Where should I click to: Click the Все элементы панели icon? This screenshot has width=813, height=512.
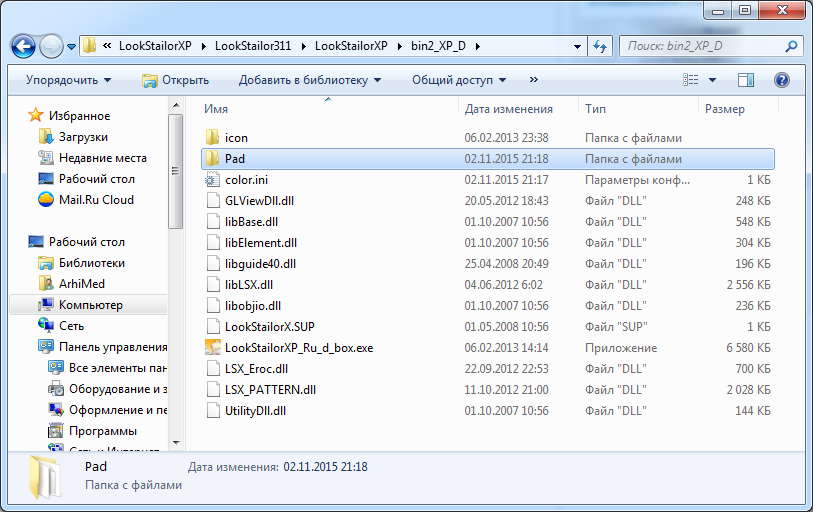point(55,367)
